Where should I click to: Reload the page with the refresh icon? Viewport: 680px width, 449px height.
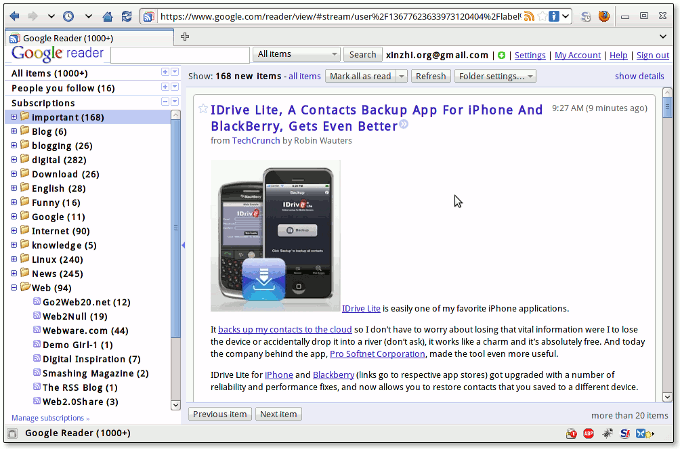point(127,16)
